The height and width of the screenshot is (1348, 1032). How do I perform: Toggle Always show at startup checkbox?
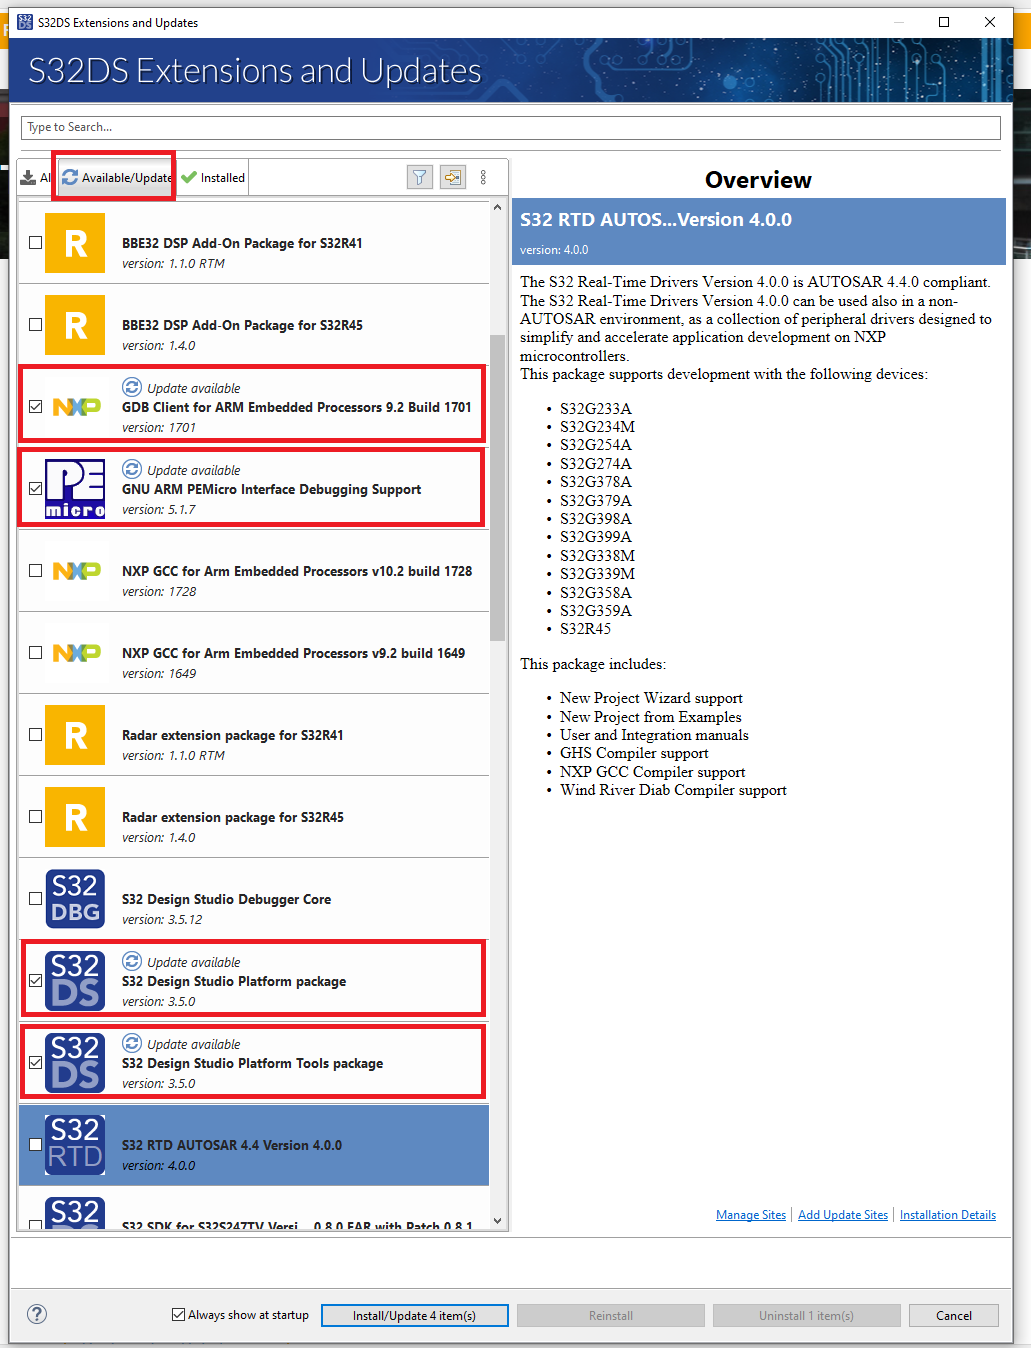(179, 1315)
